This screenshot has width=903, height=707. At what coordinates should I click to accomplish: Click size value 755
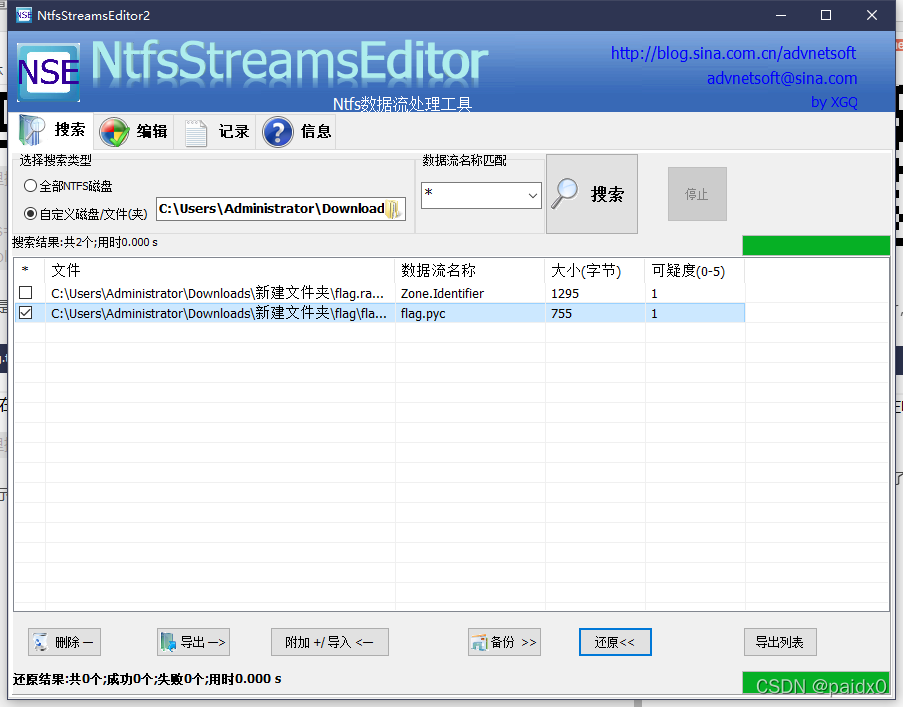[561, 314]
